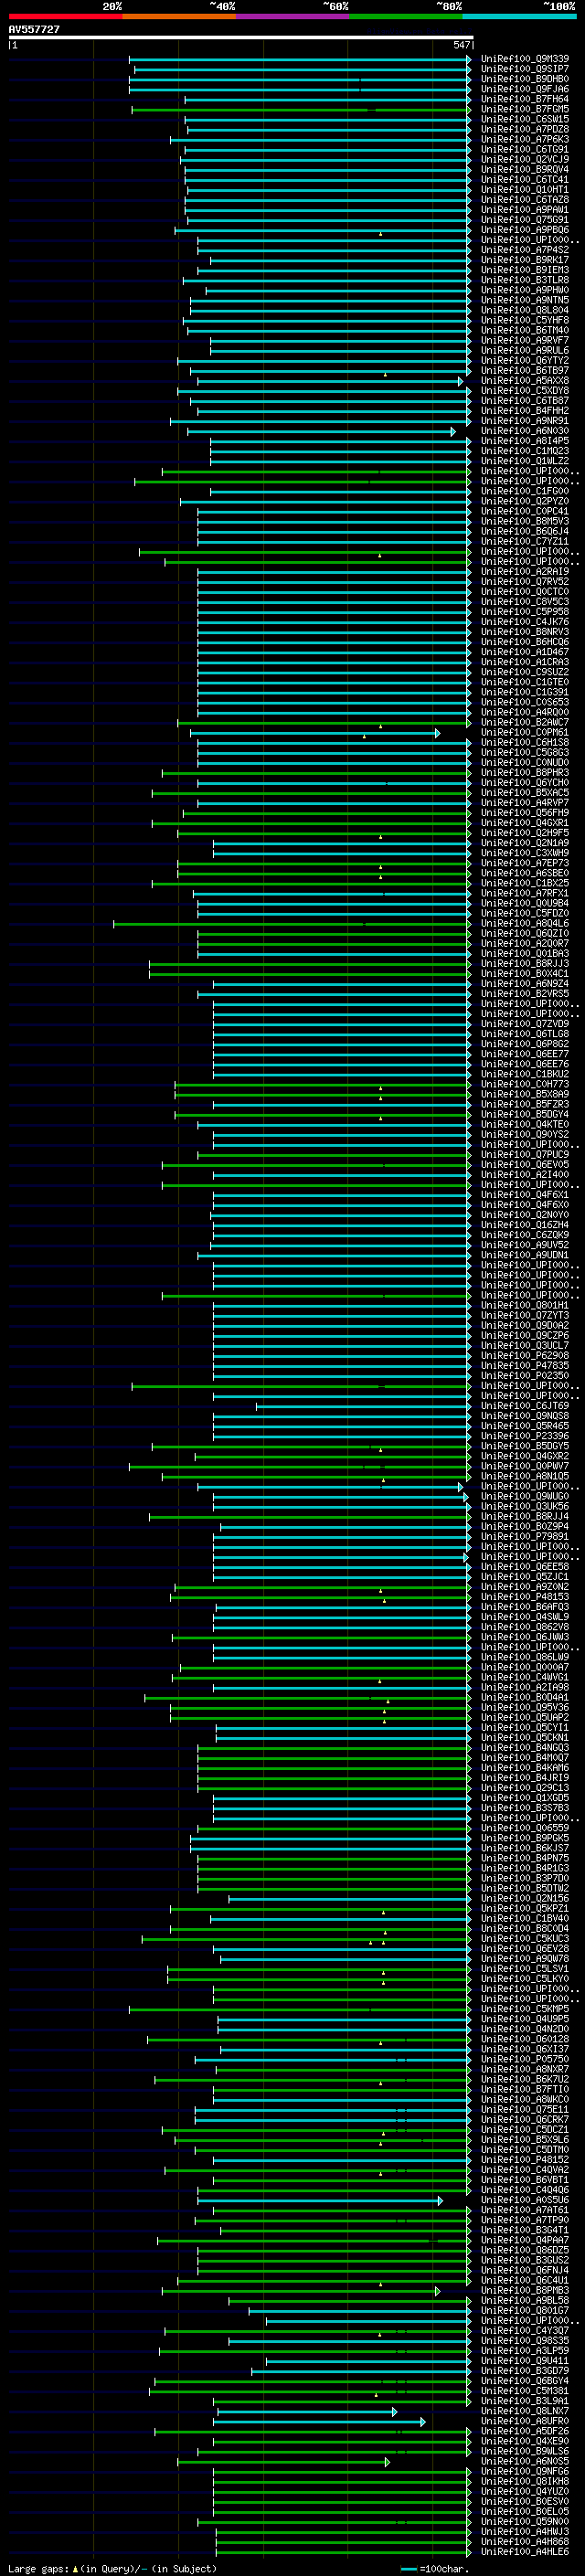Viewport: 585px width, 2576px height.
Task: Click the white query sequence bar
Action: click(x=241, y=37)
